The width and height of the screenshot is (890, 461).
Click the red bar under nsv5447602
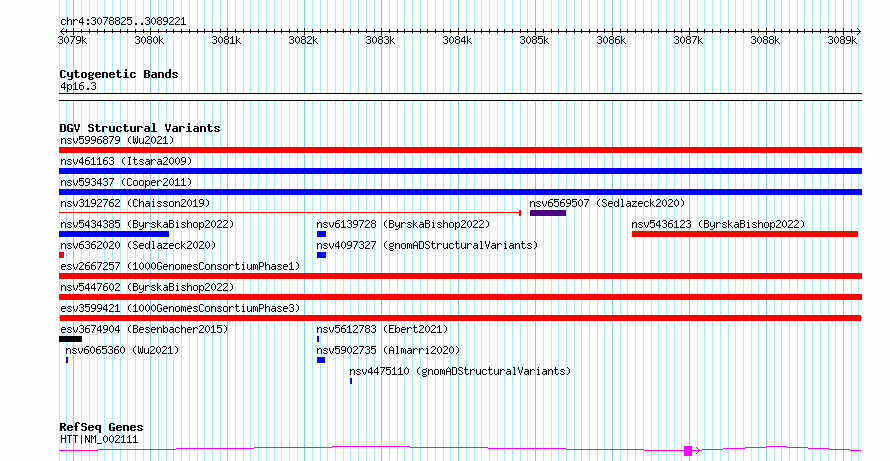click(460, 297)
